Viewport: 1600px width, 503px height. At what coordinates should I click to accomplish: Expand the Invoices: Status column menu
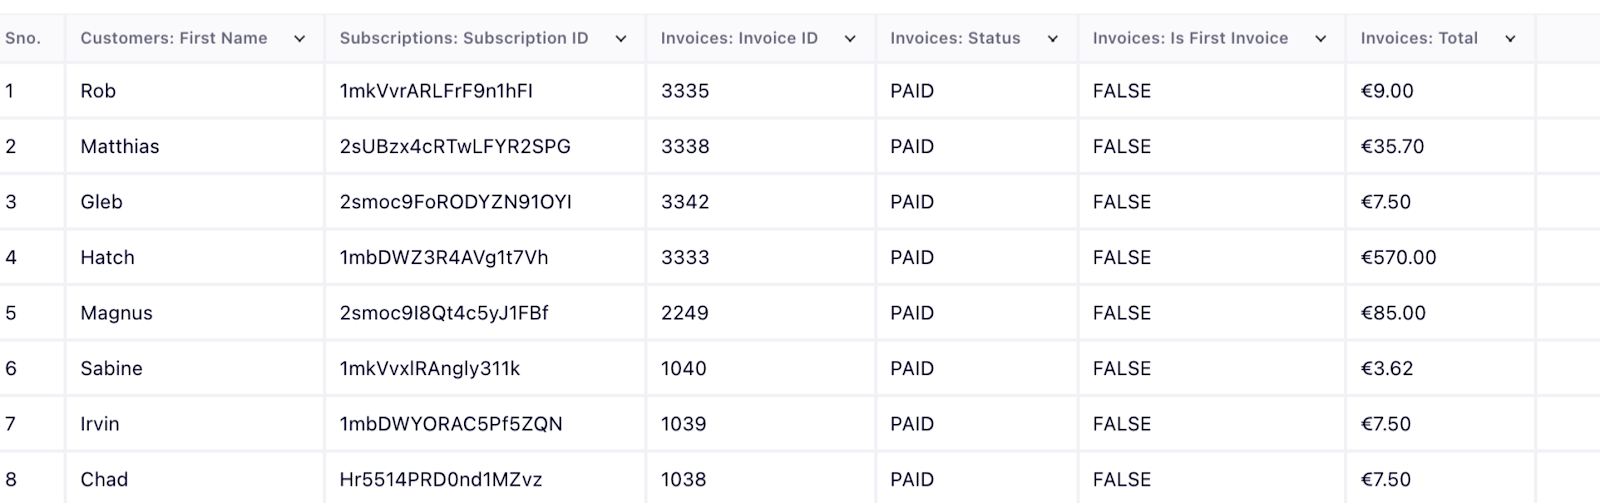pyautogui.click(x=1053, y=39)
